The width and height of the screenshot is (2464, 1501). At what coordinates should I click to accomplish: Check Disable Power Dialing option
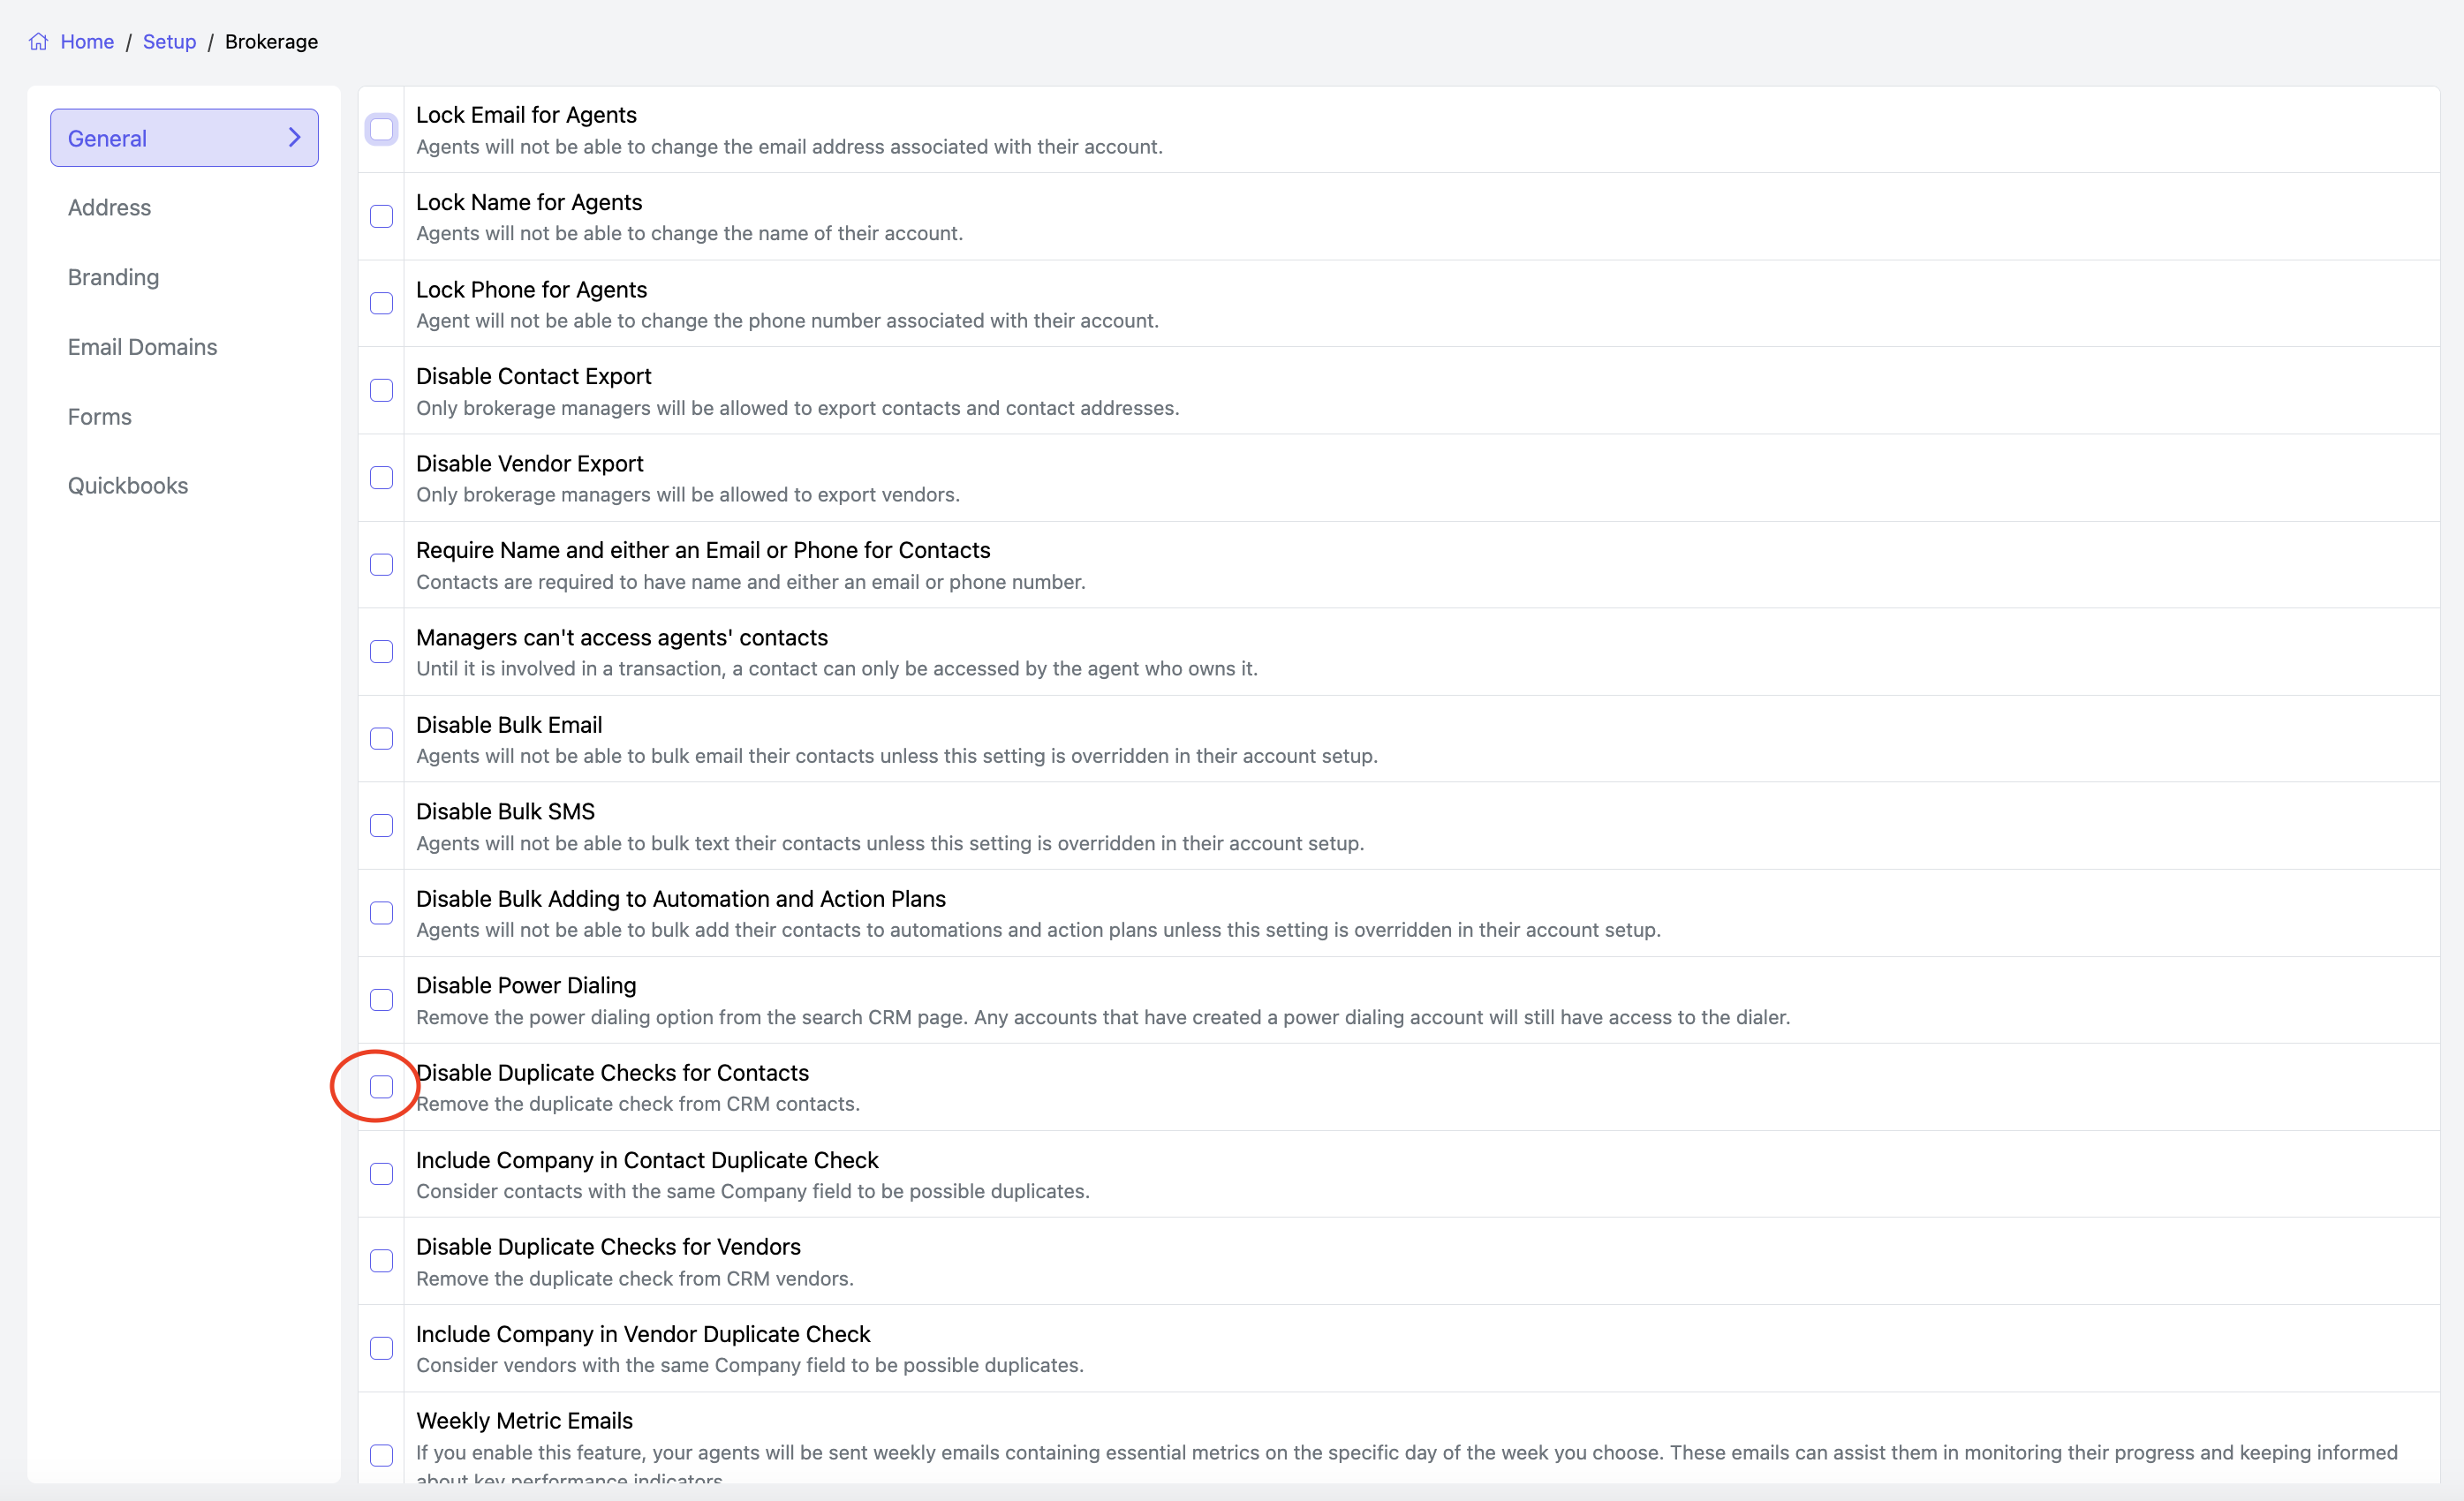coord(381,1000)
